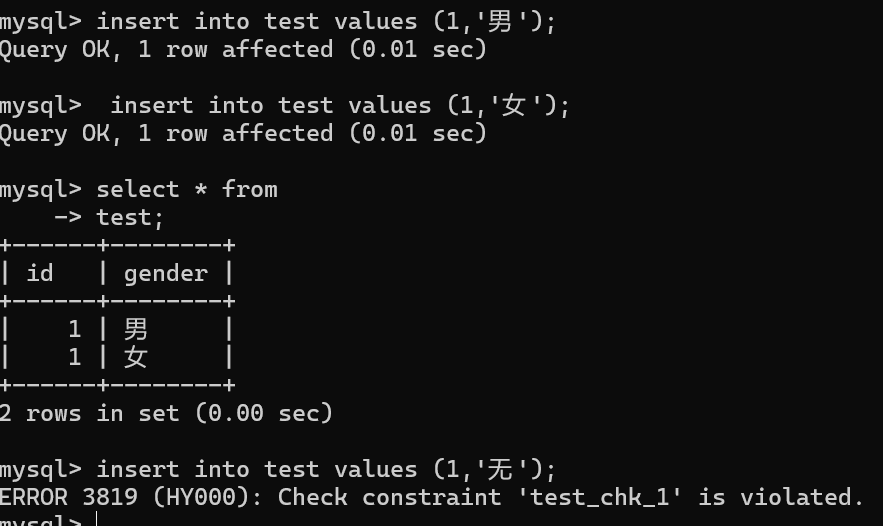
Task: Click the top border line of the result table
Action: (117, 246)
